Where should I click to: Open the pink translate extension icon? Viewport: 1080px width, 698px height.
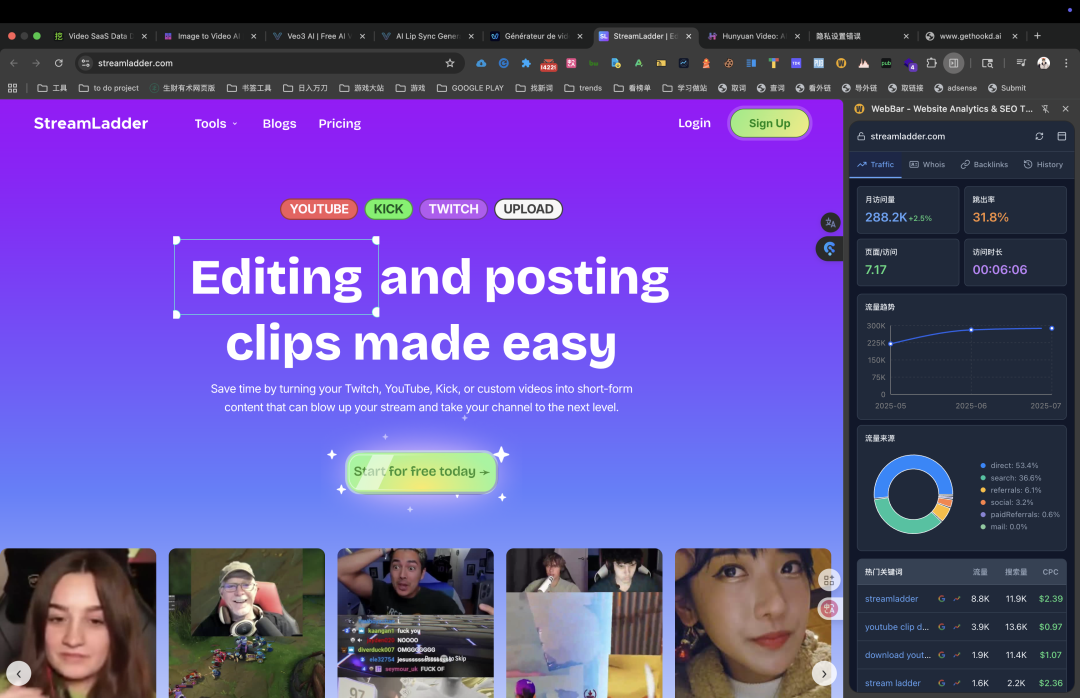click(571, 63)
